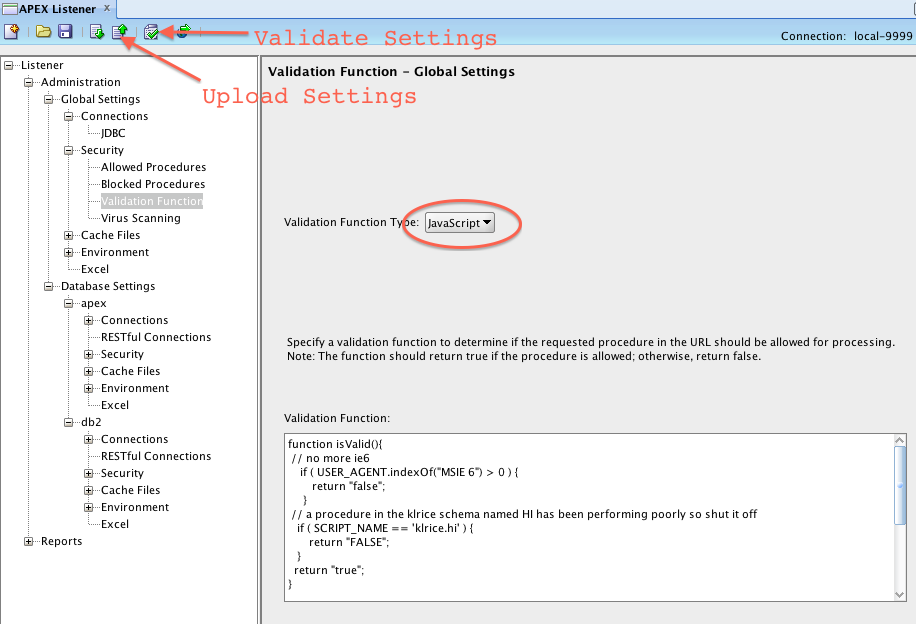Click the 'return "FALSE";' line in the code
This screenshot has height=624, width=916.
(x=349, y=542)
